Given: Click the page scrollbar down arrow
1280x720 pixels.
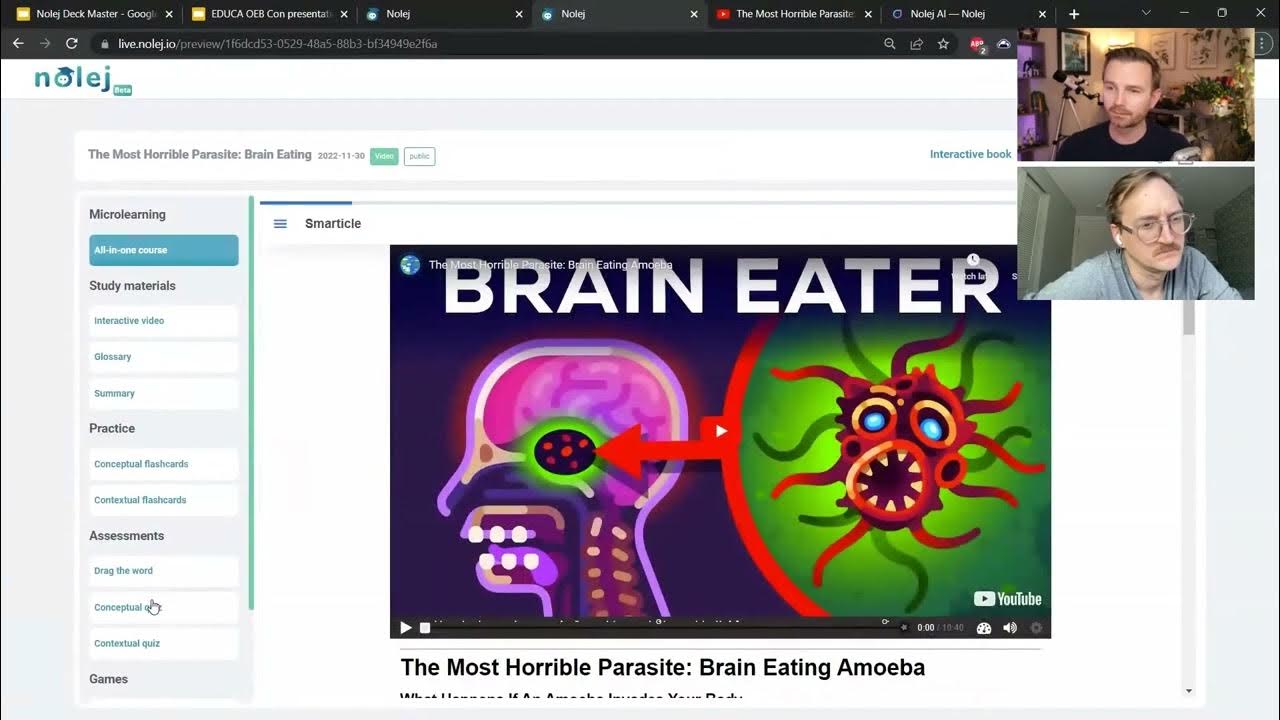Looking at the screenshot, I should tap(1188, 691).
